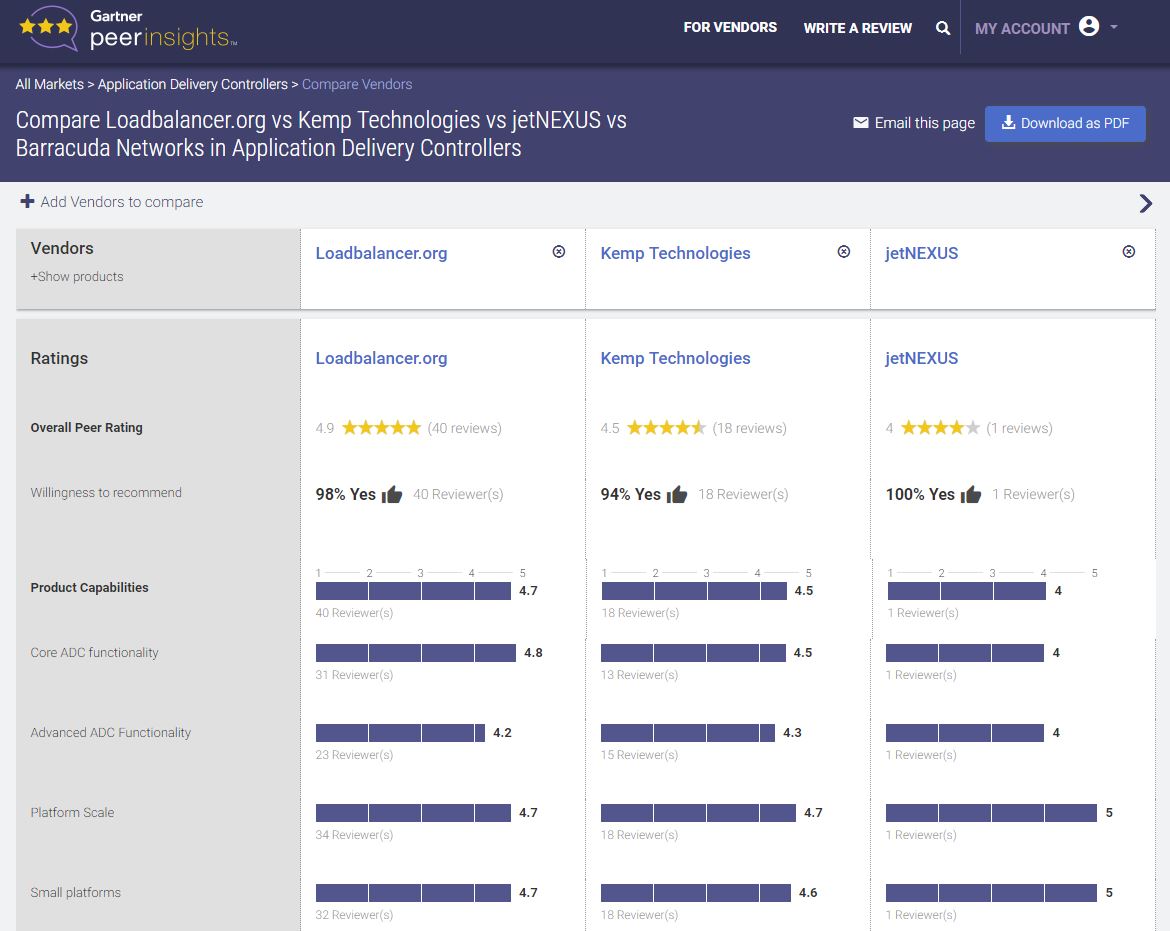Click the Loadbalancer.org five-star rating
Screen dimensions: 1170x931
(381, 427)
